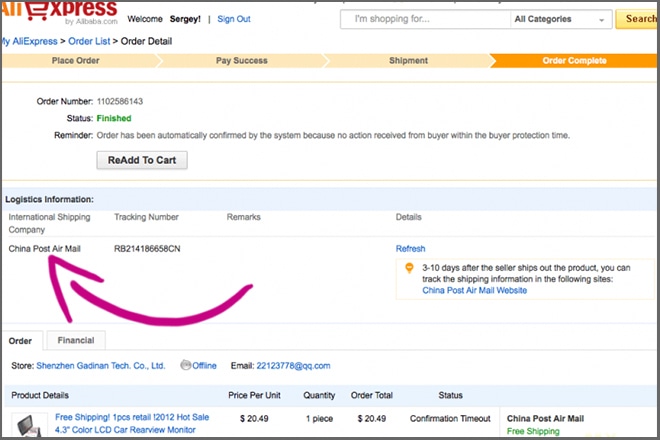Open the My AliExpress breadcrumb link
Screen dimensions: 660x440
click(x=29, y=41)
